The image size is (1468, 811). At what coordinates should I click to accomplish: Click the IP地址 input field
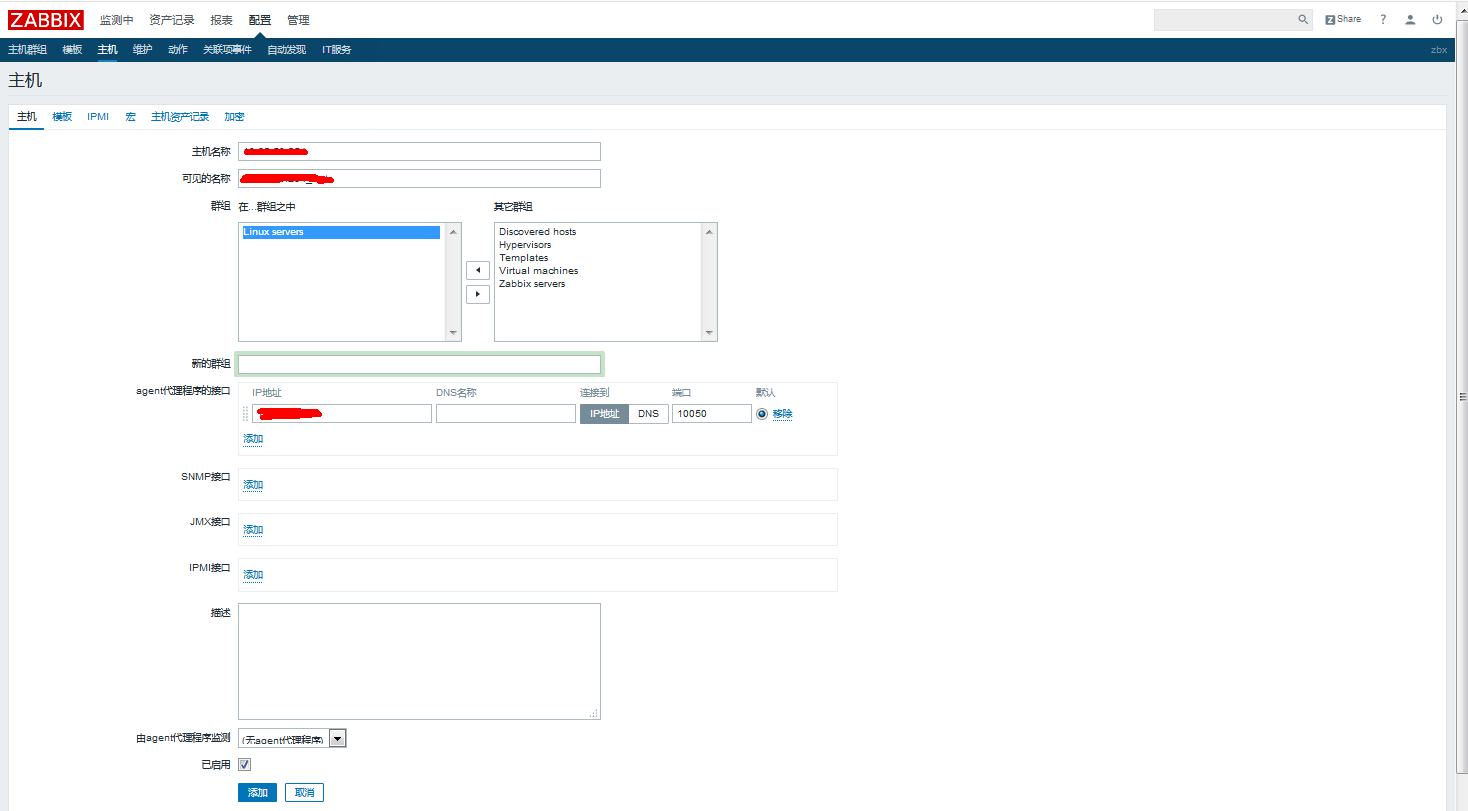pyautogui.click(x=342, y=413)
